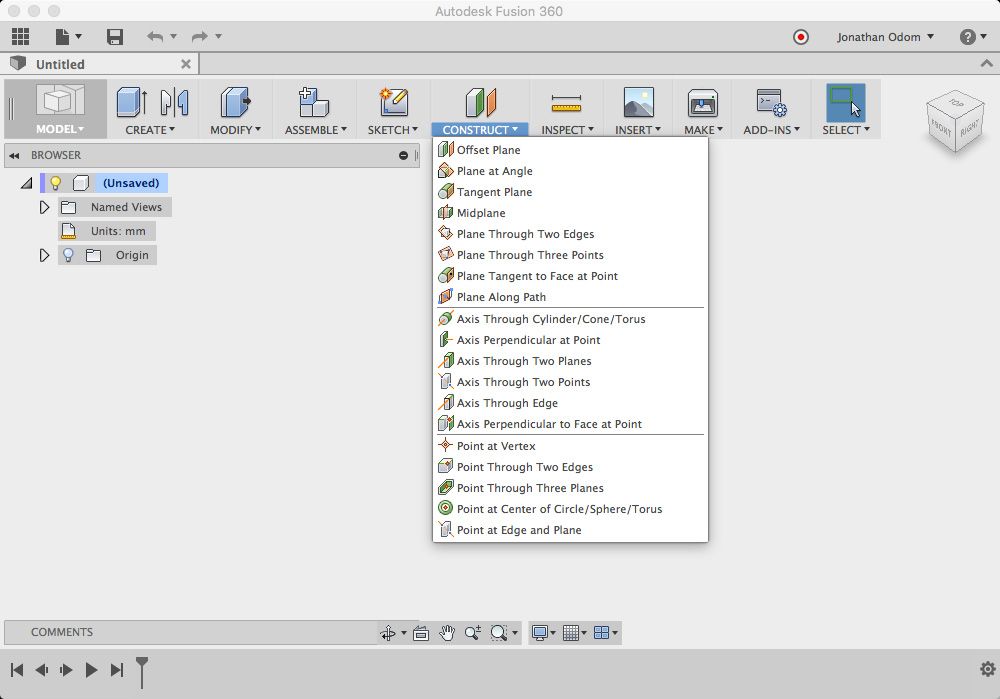
Task: Open the CREATE dropdown menu
Action: point(150,129)
